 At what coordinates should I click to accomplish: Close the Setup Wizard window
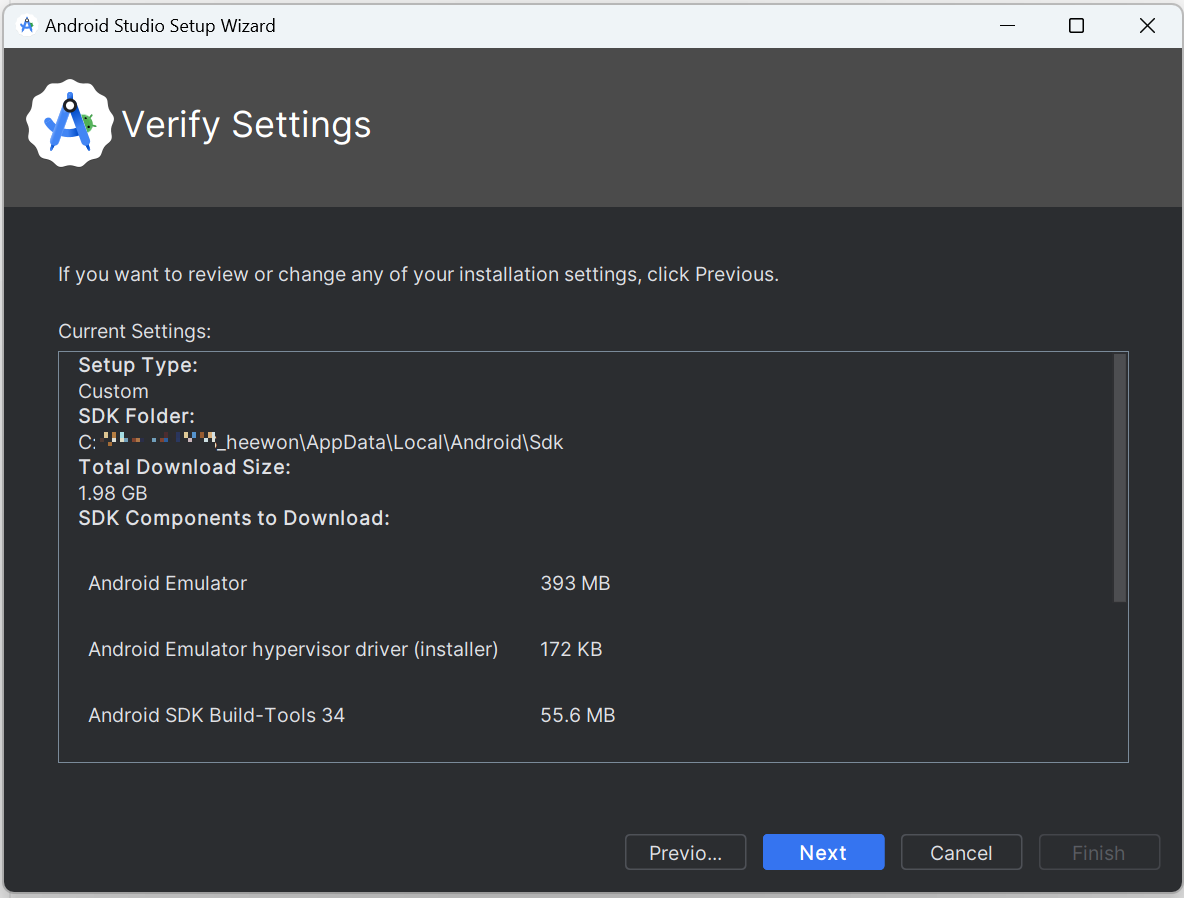pos(1147,26)
